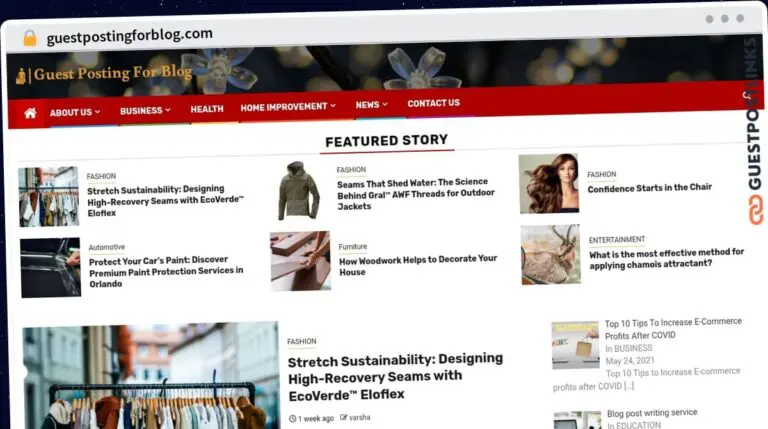Select the Automotive category label
Viewport: 768px width, 429px height.
tap(107, 247)
